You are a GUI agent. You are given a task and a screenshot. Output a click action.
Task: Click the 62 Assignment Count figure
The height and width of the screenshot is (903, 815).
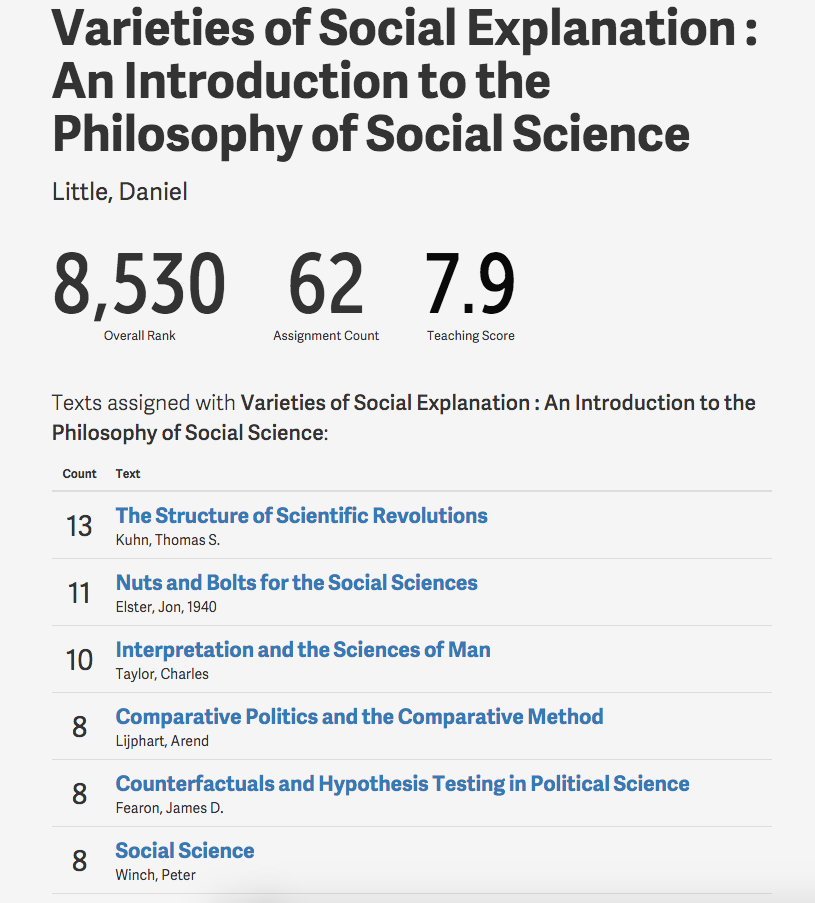tap(326, 285)
